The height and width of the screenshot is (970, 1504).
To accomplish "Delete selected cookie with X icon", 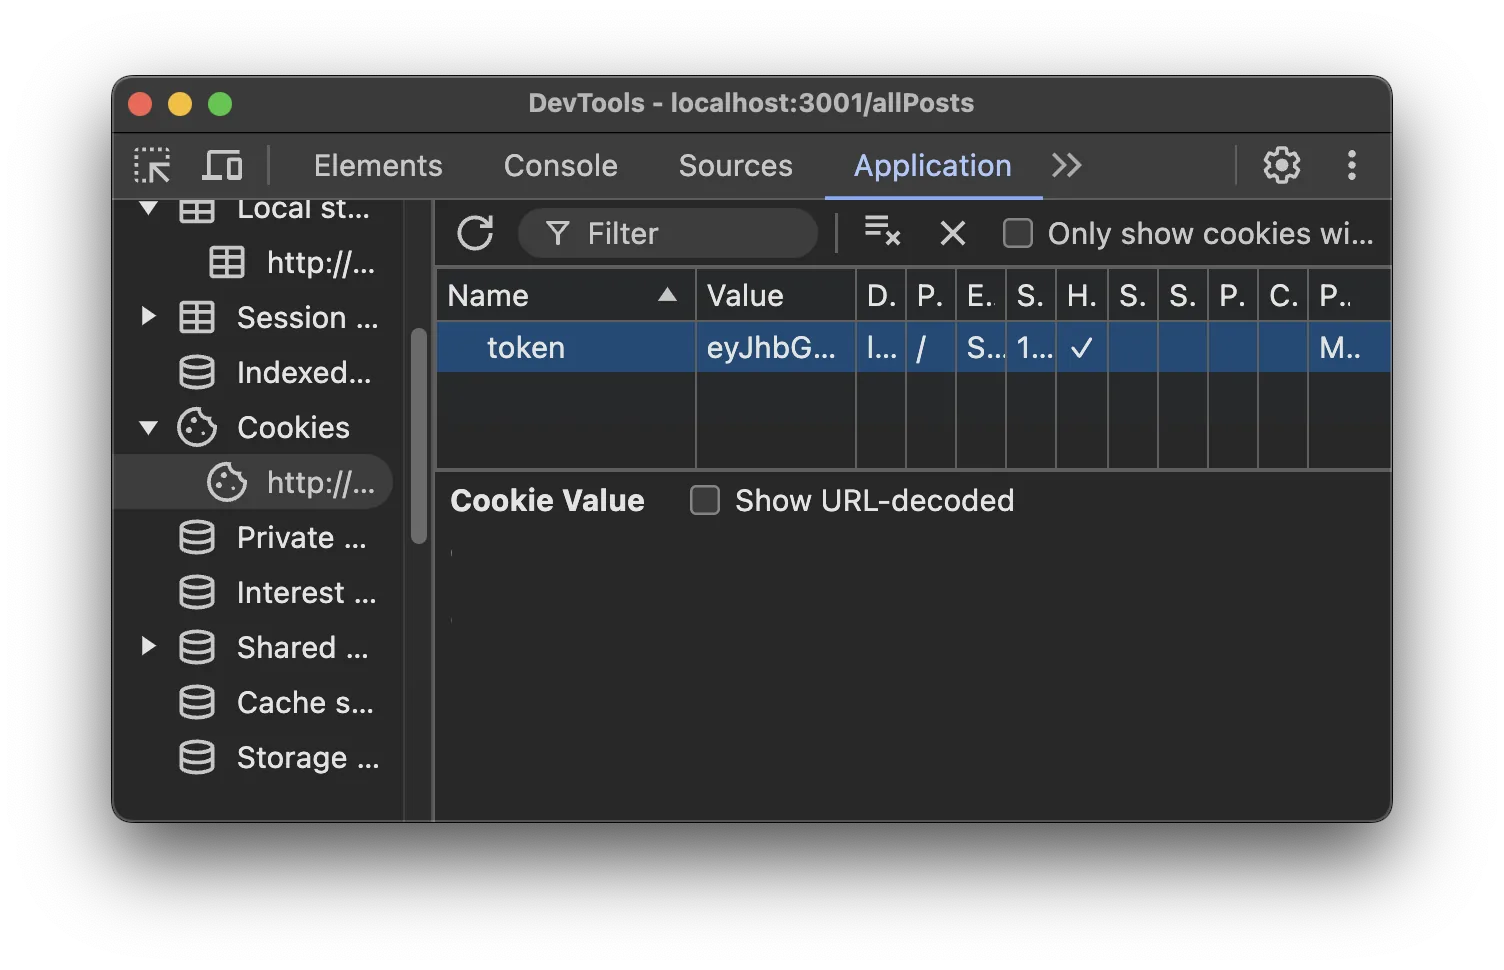I will point(952,233).
